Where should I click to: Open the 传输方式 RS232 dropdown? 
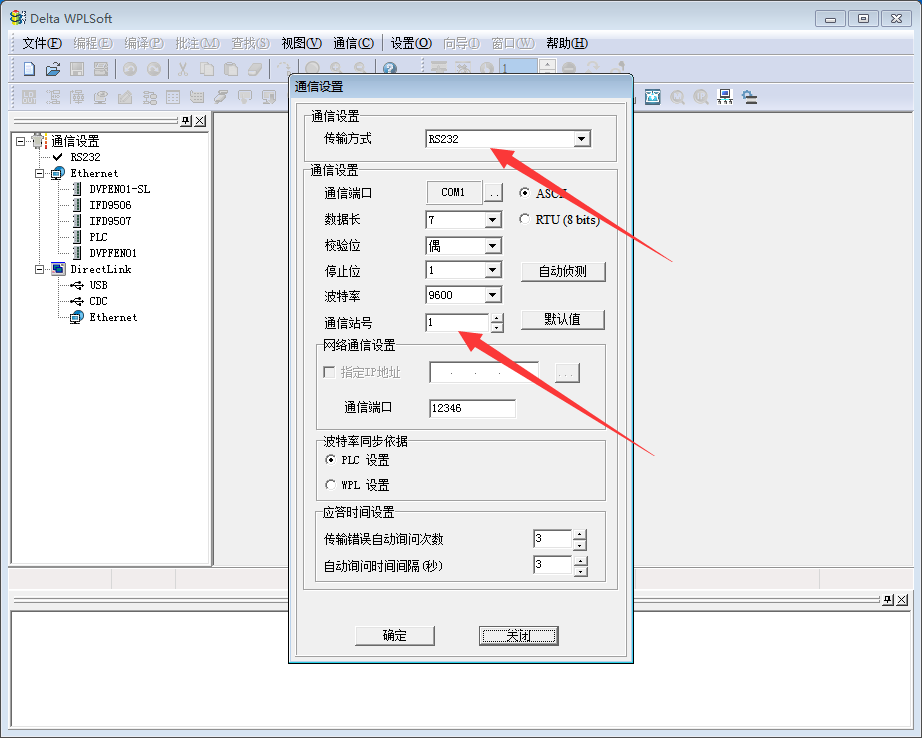pyautogui.click(x=582, y=139)
